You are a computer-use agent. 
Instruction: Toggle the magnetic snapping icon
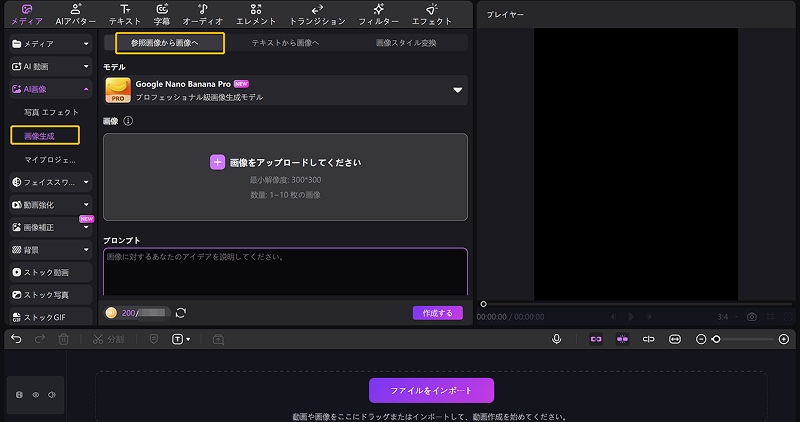pos(622,339)
